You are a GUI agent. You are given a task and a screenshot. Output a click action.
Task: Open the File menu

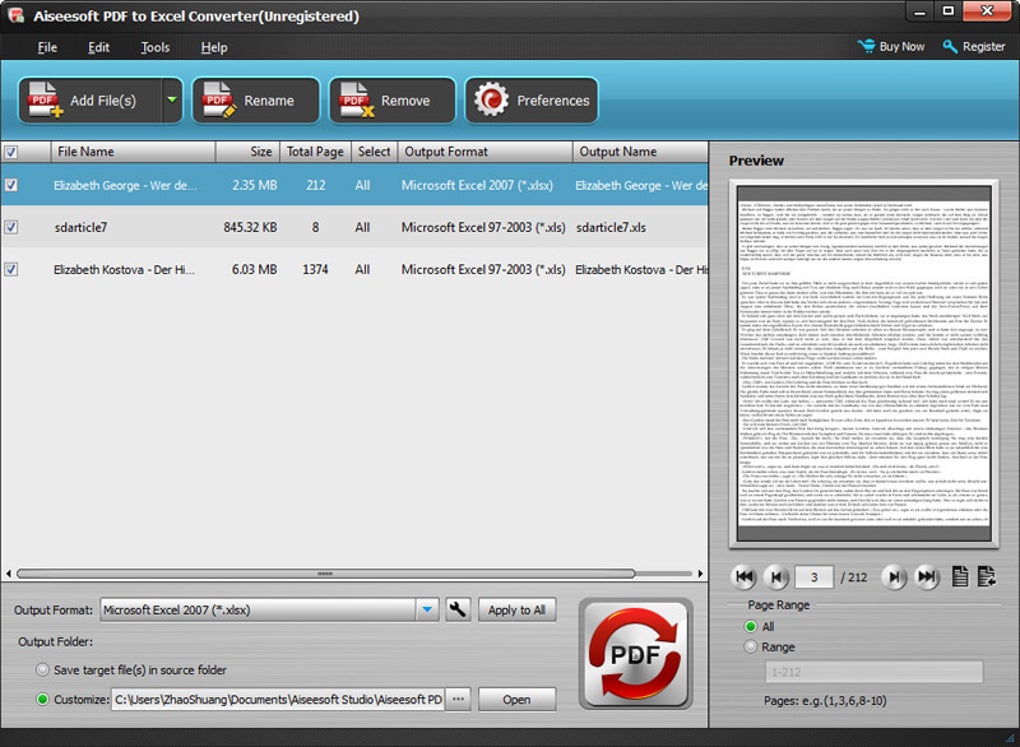click(47, 48)
